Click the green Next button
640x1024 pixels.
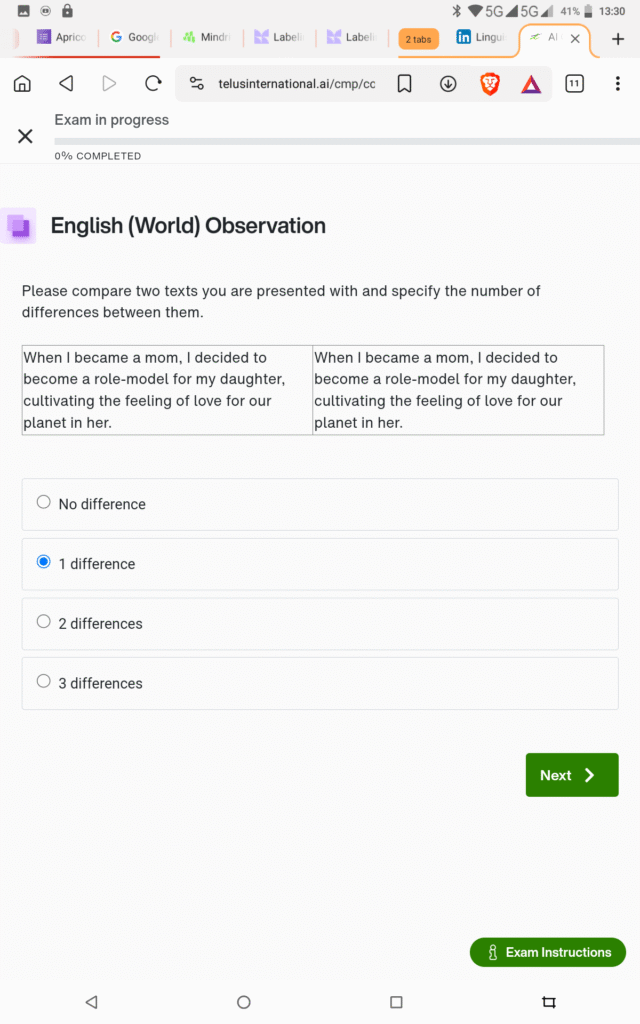click(572, 775)
